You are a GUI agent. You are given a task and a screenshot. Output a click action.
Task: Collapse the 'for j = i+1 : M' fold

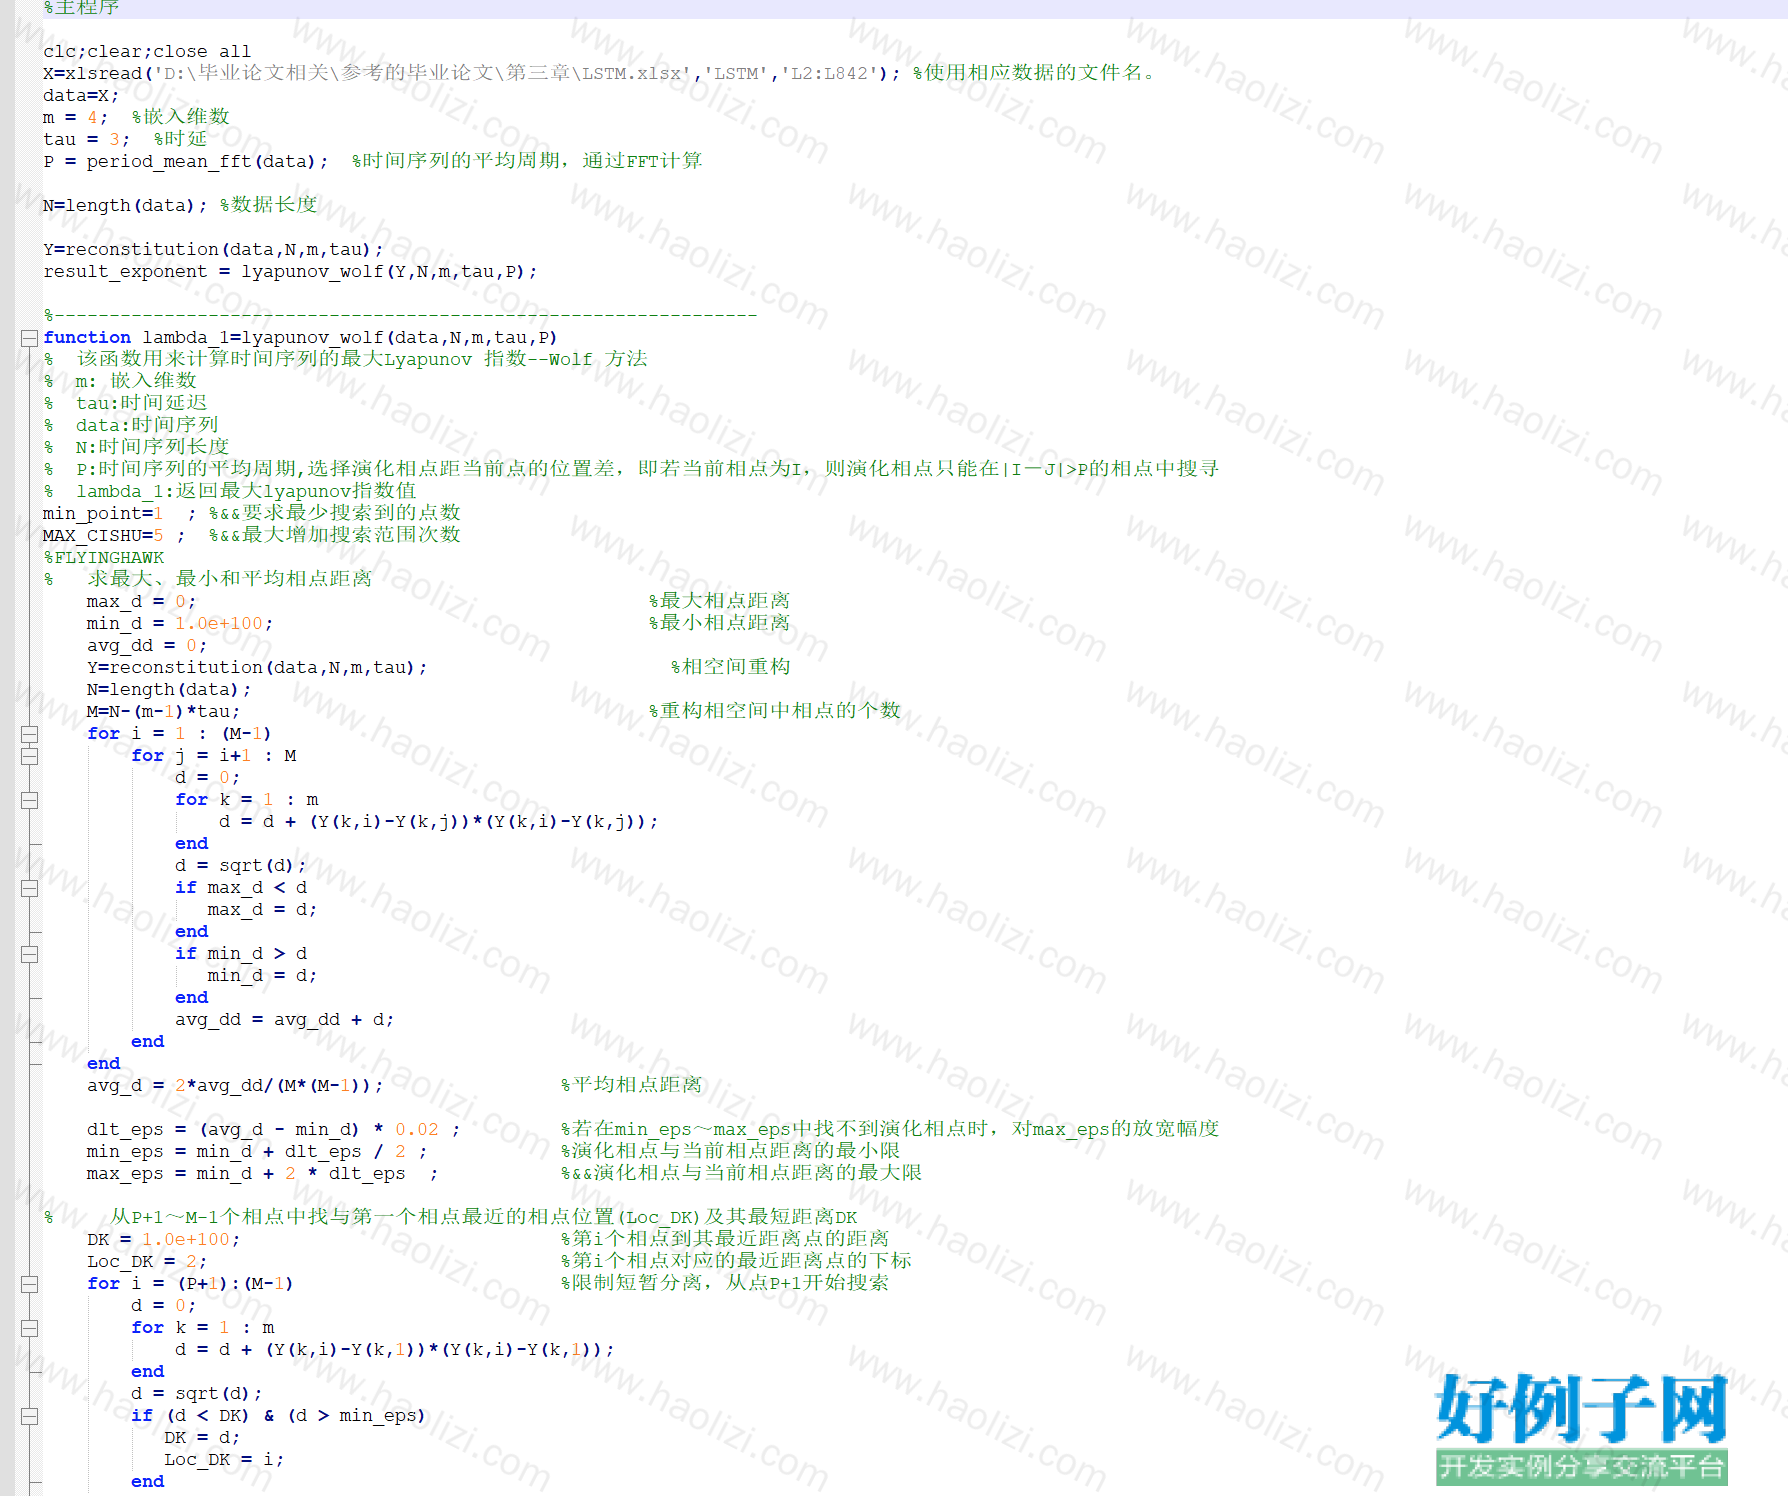click(x=30, y=756)
